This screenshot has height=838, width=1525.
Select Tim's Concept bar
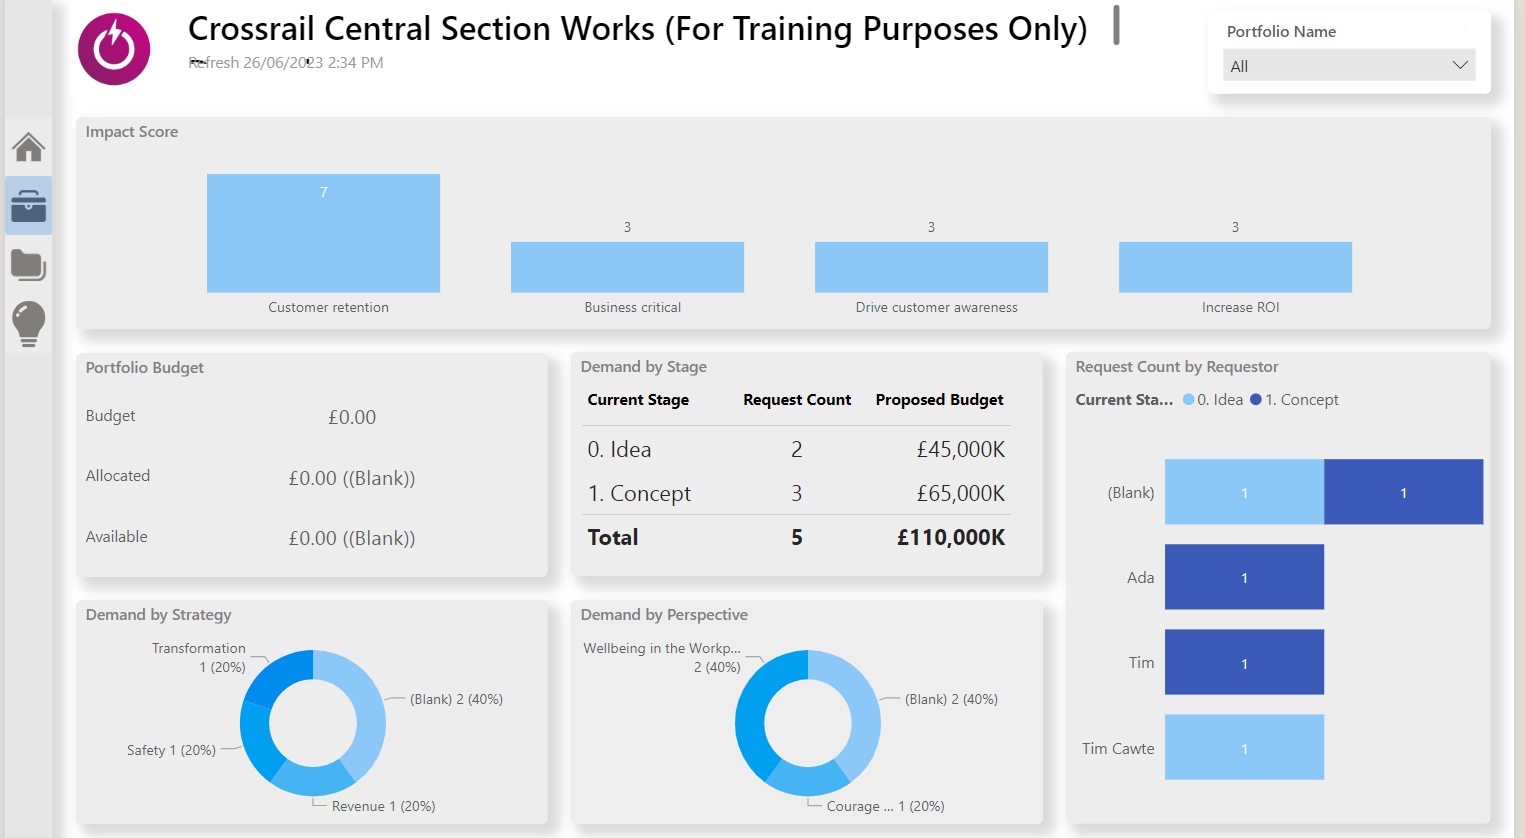pyautogui.click(x=1244, y=662)
